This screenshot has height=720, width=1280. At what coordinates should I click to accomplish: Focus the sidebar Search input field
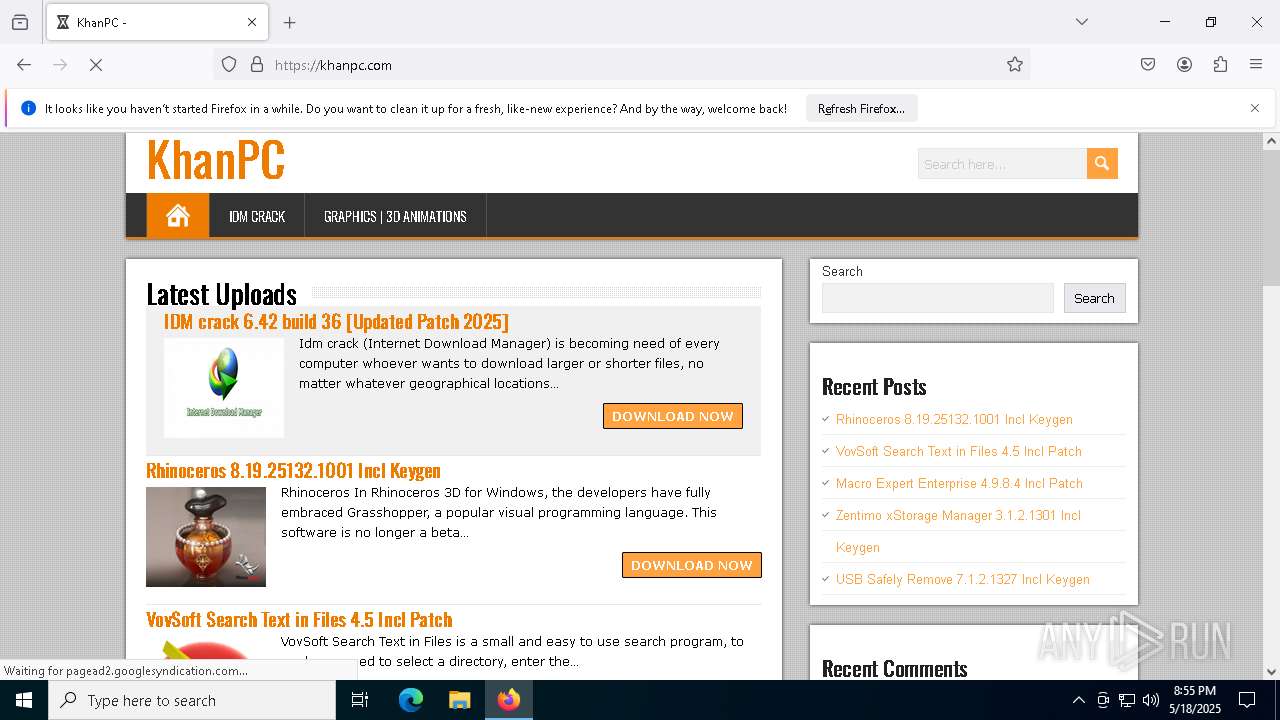(938, 298)
